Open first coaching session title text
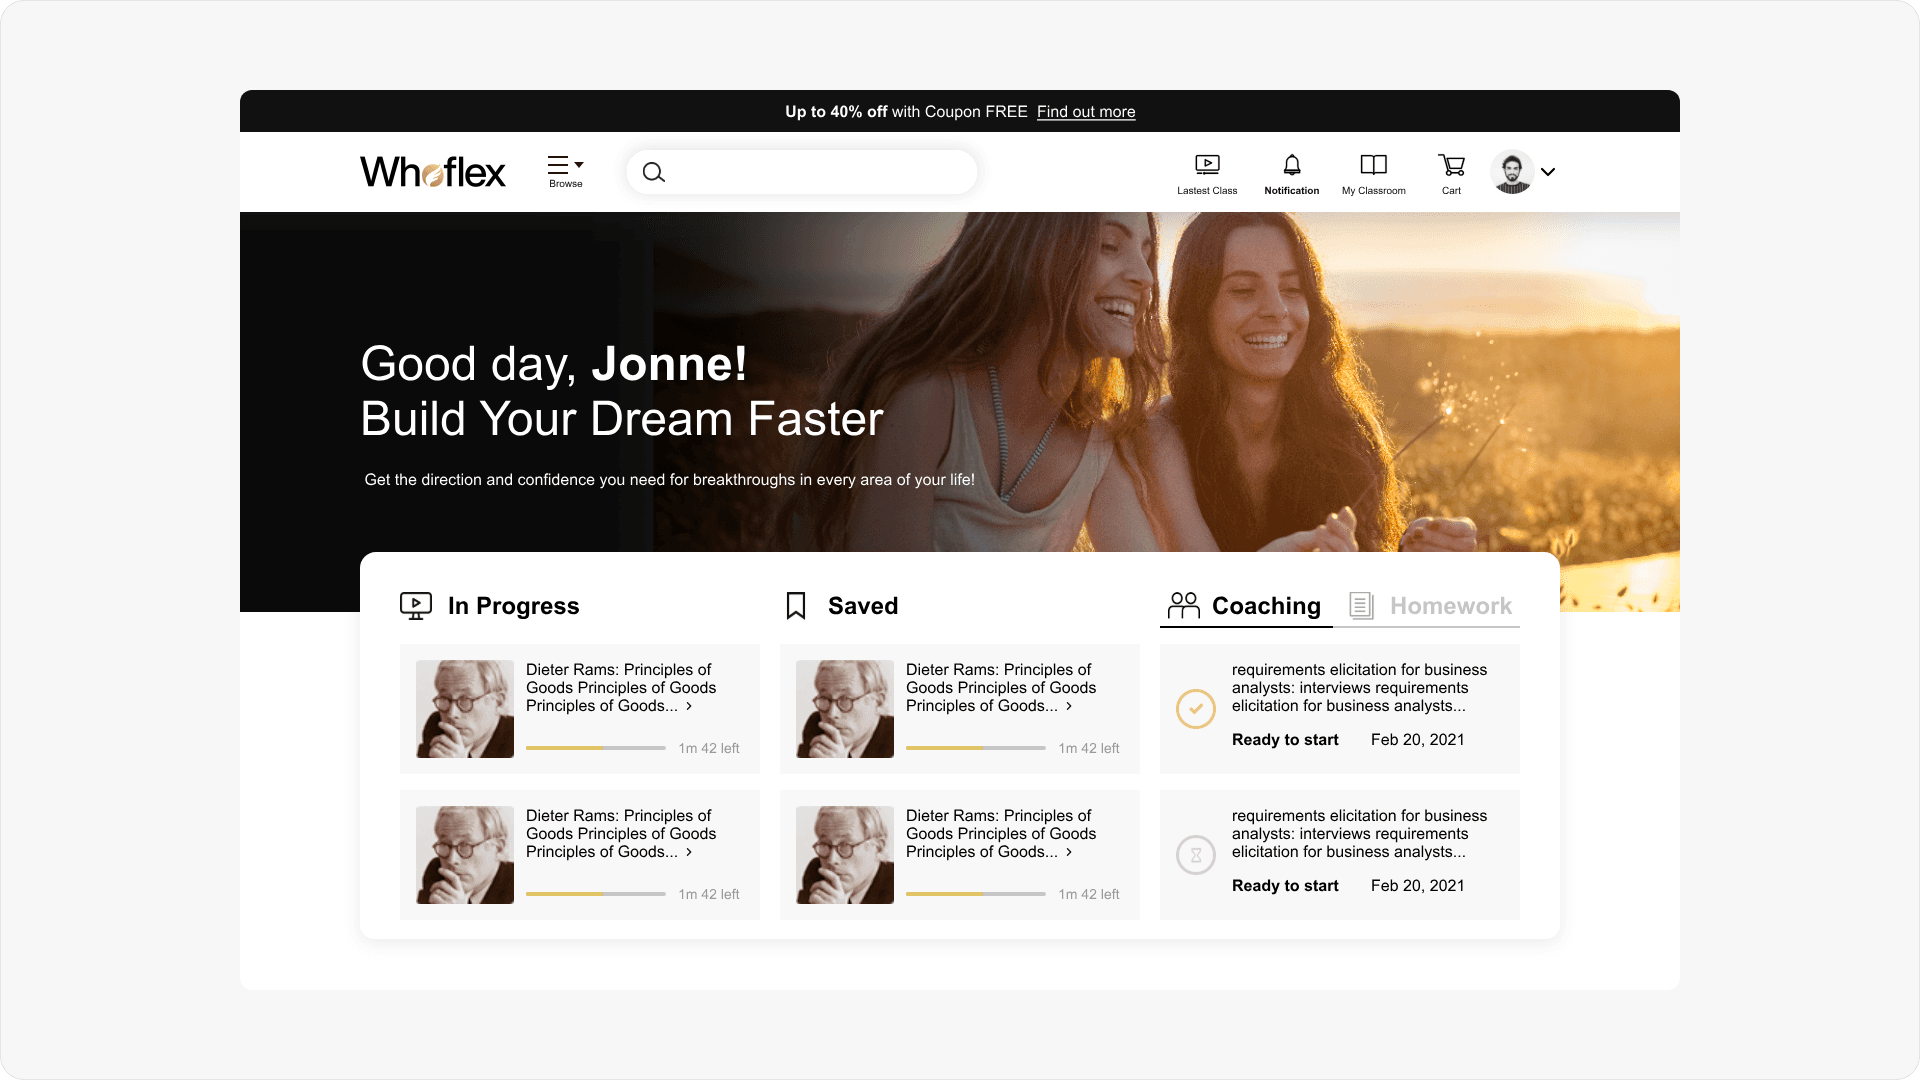The width and height of the screenshot is (1920, 1080). click(1359, 688)
